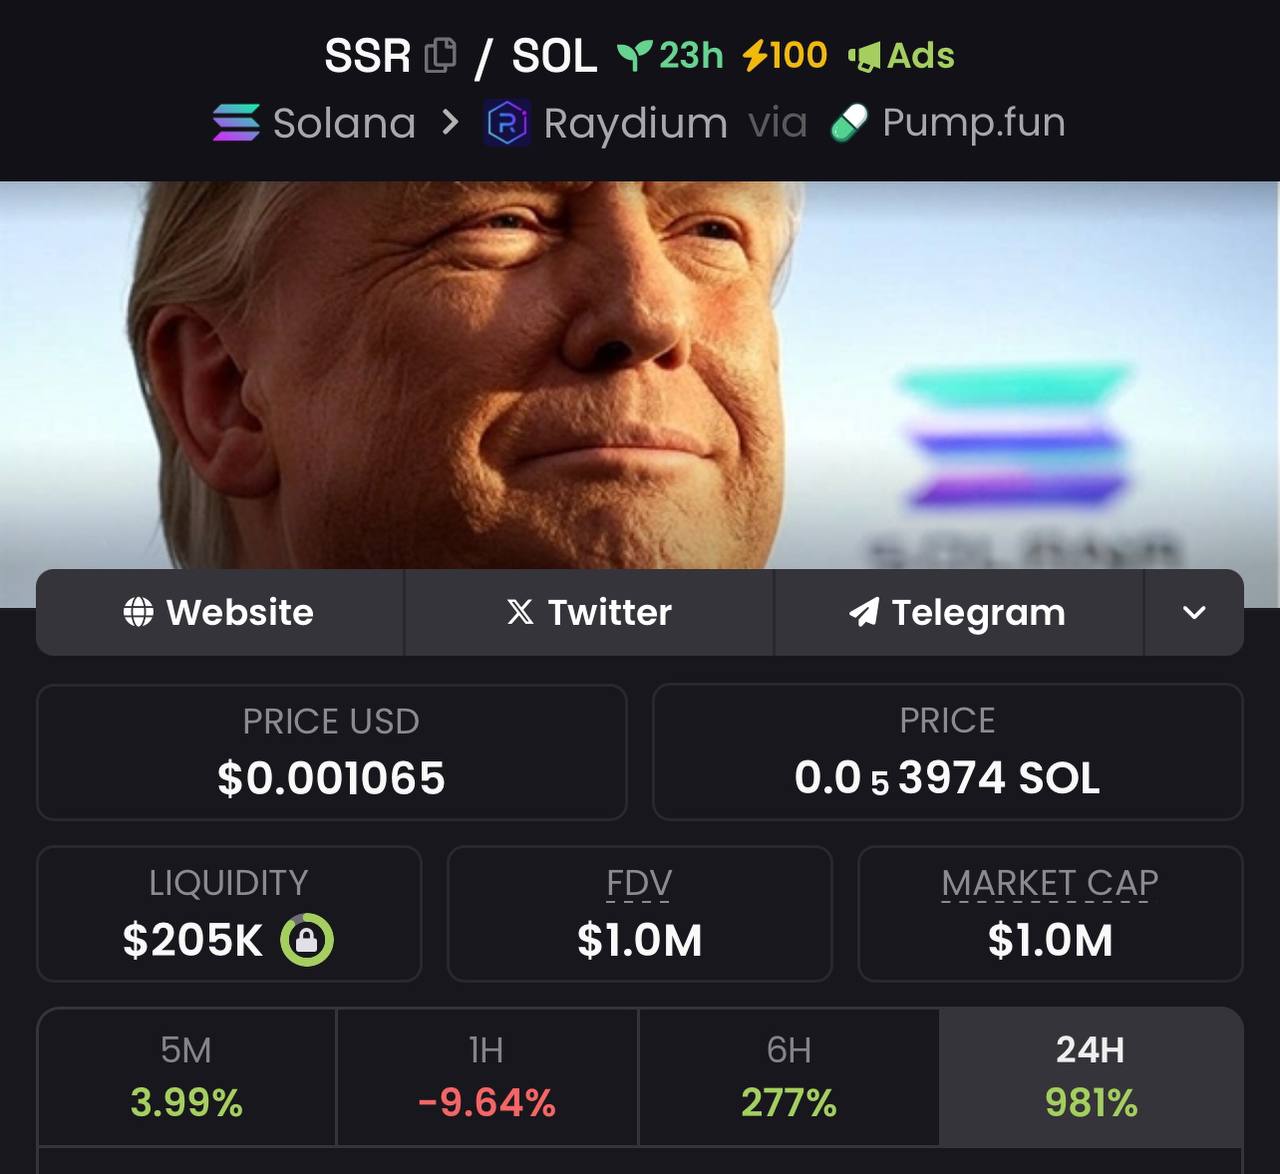Select the 5M timeframe tab
Screen dimensions: 1280x1174
(187, 1077)
